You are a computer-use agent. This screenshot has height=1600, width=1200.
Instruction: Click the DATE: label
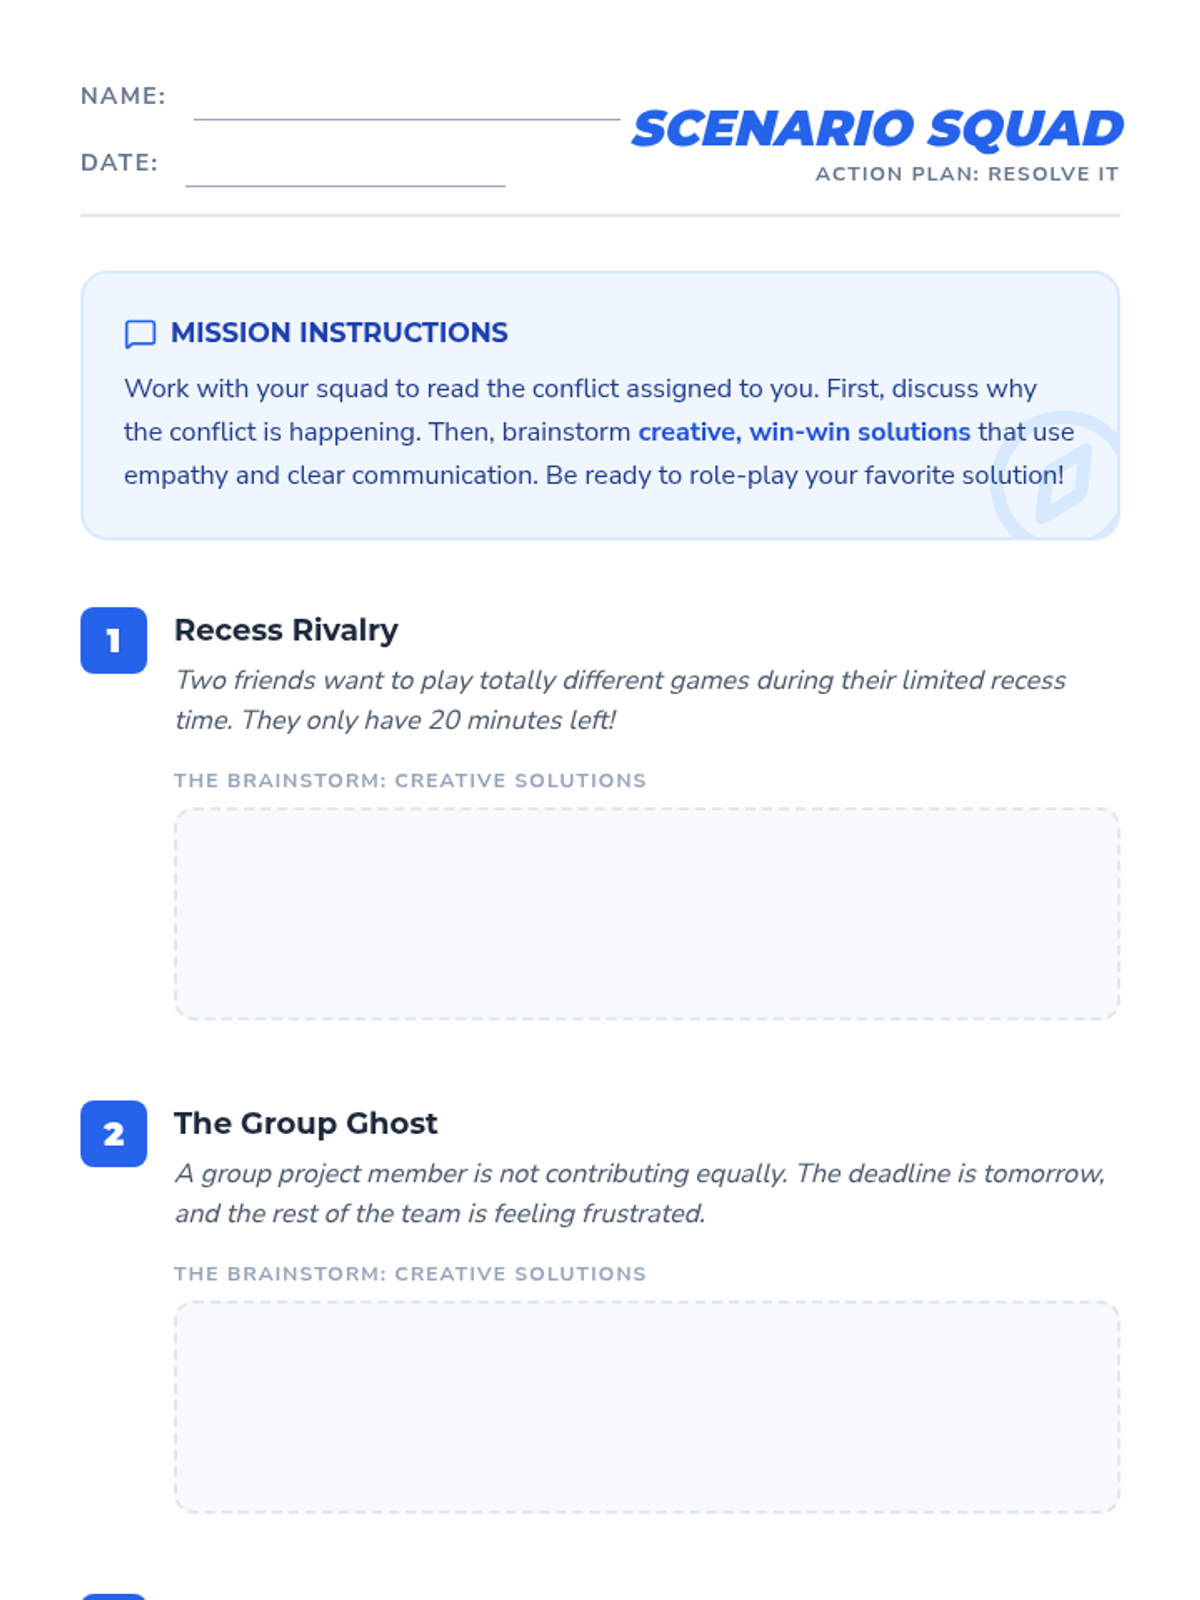[x=119, y=163]
